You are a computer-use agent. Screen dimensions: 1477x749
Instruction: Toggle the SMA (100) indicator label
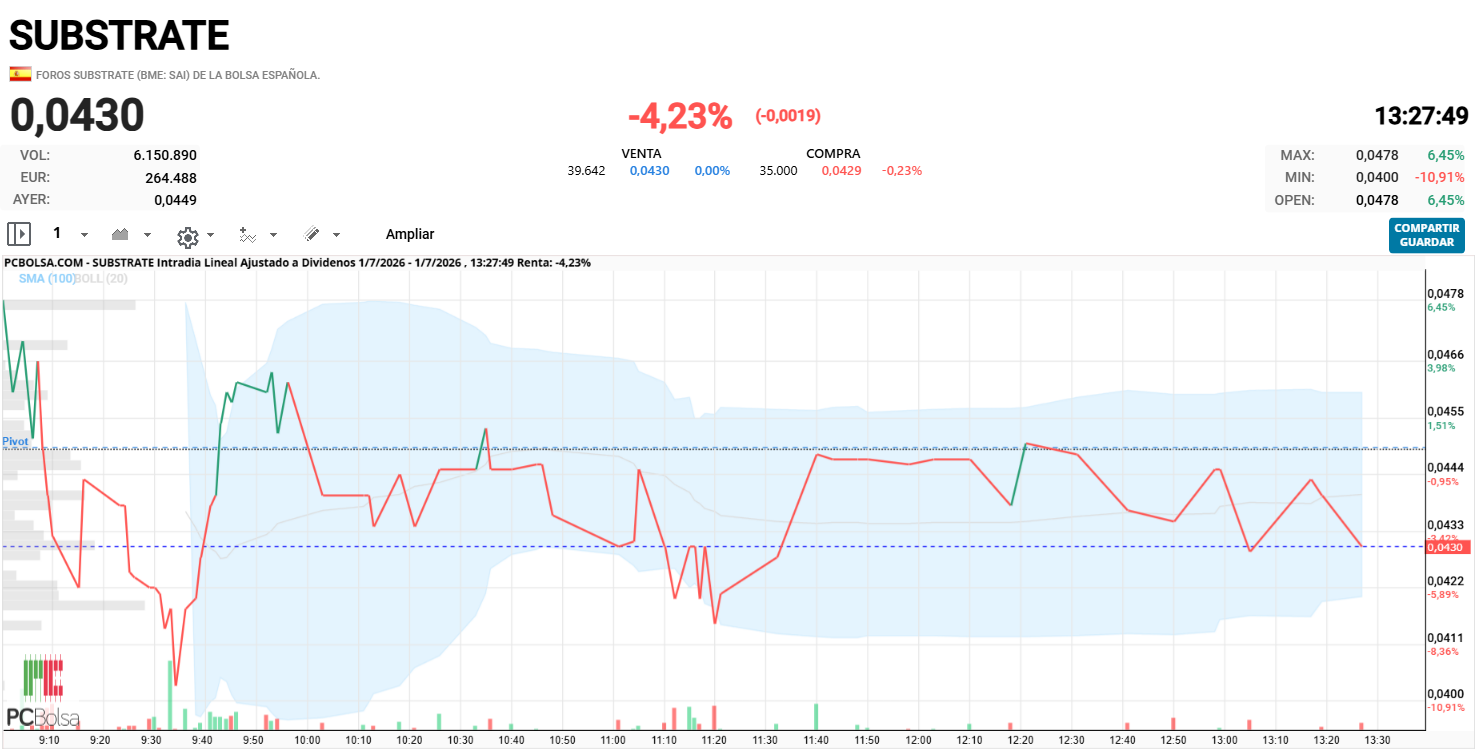point(47,278)
